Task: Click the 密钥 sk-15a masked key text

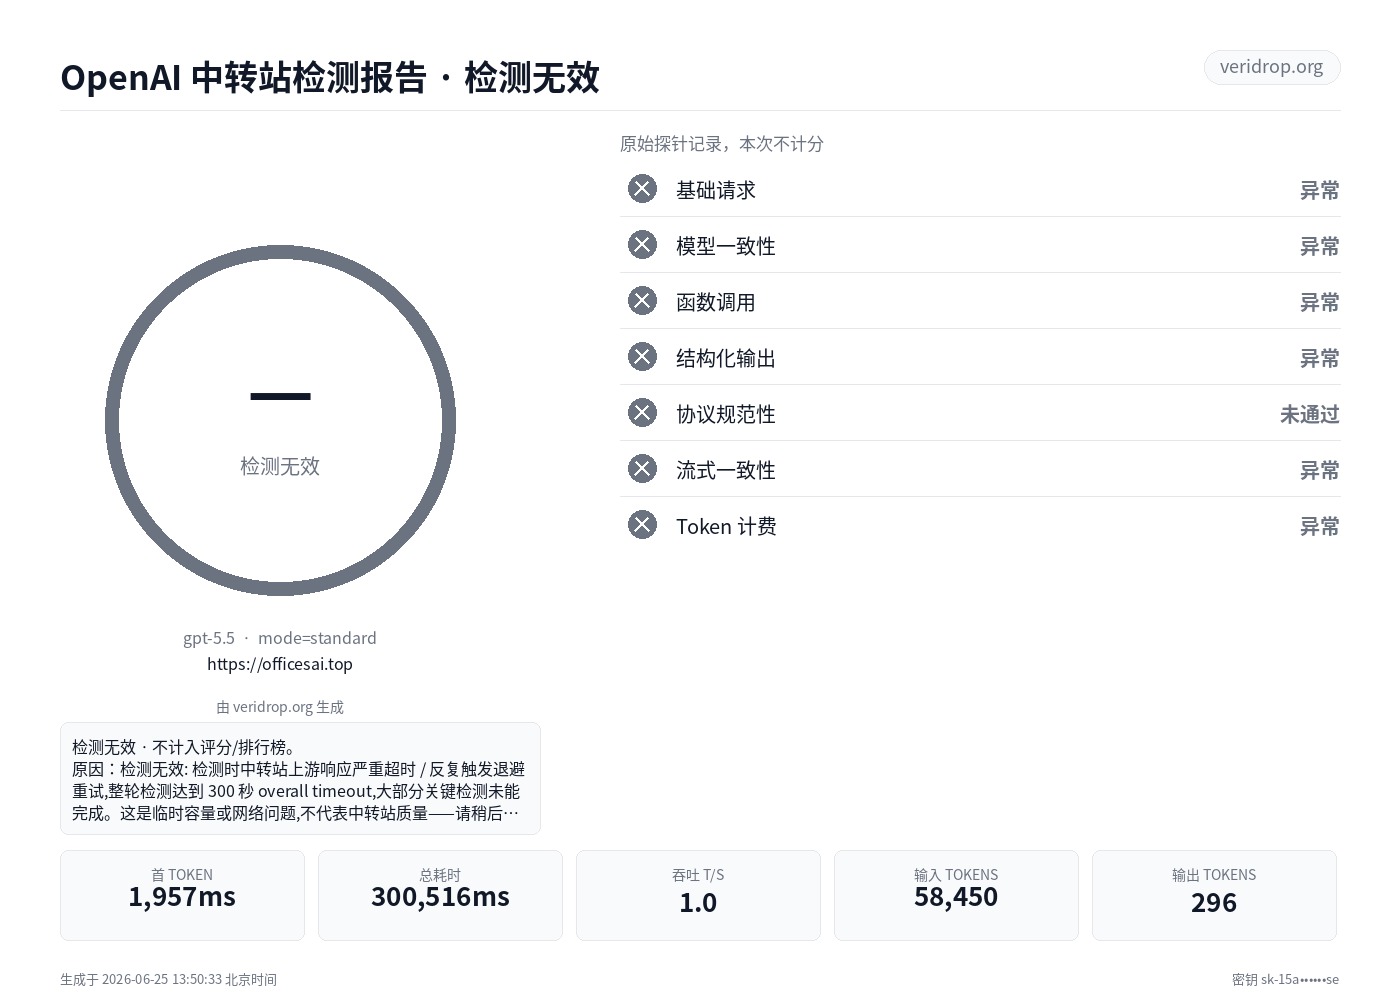Action: click(x=1285, y=980)
